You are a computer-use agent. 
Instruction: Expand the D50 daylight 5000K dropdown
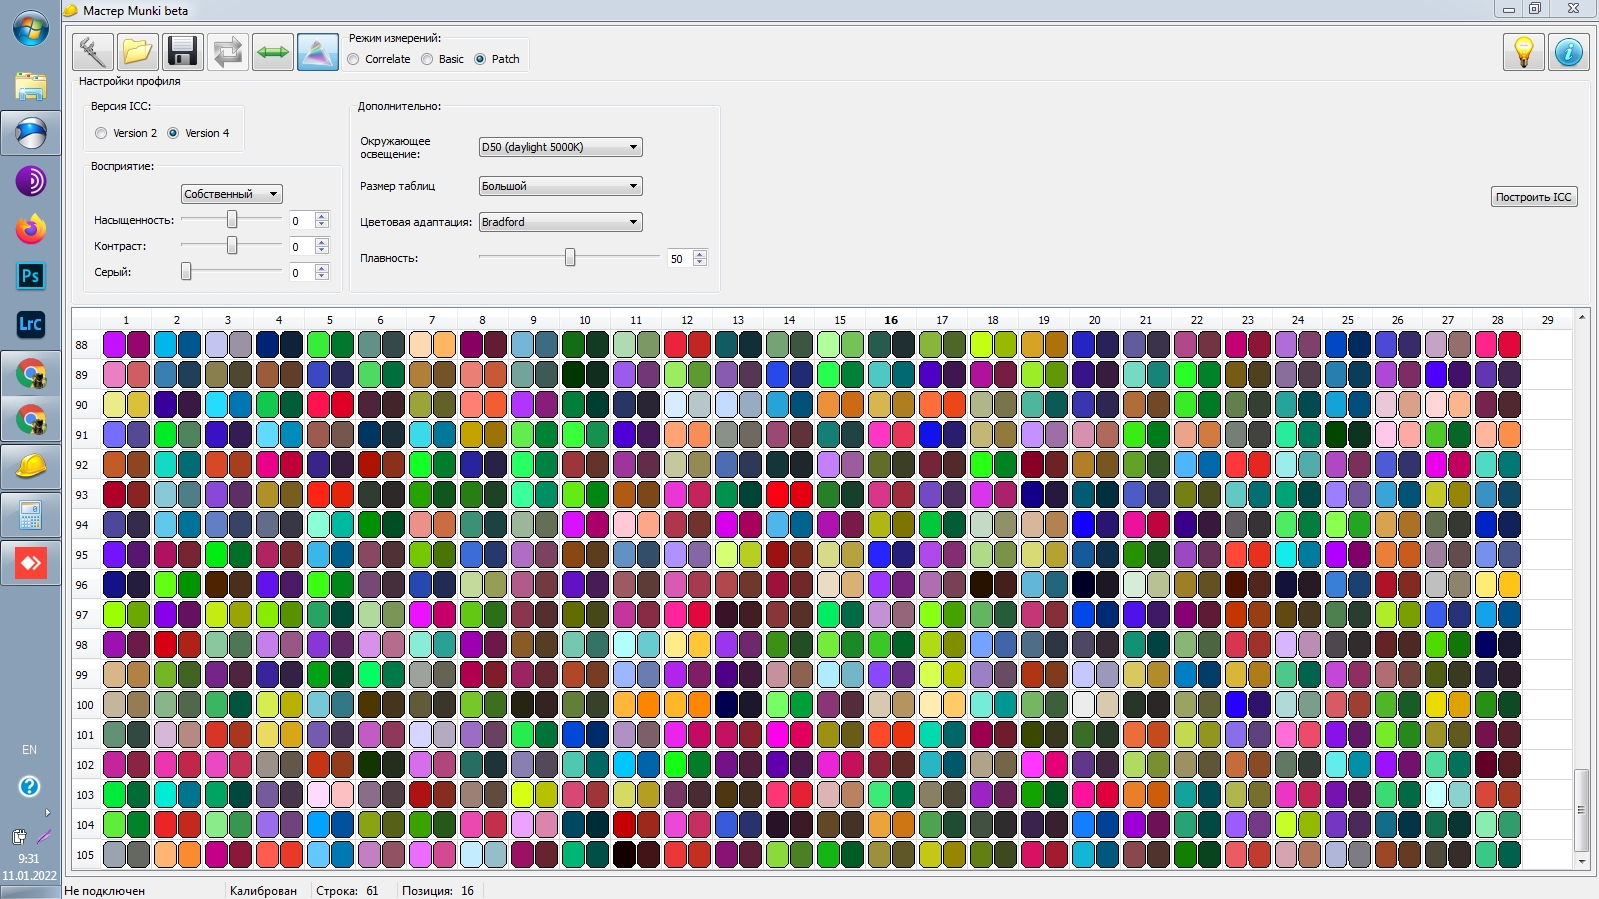click(560, 147)
